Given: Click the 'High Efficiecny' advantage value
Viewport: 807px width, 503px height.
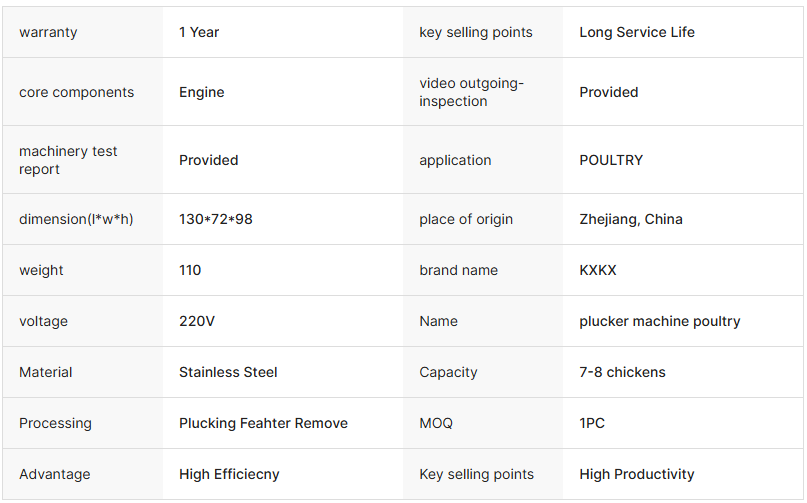Looking at the screenshot, I should tap(229, 474).
